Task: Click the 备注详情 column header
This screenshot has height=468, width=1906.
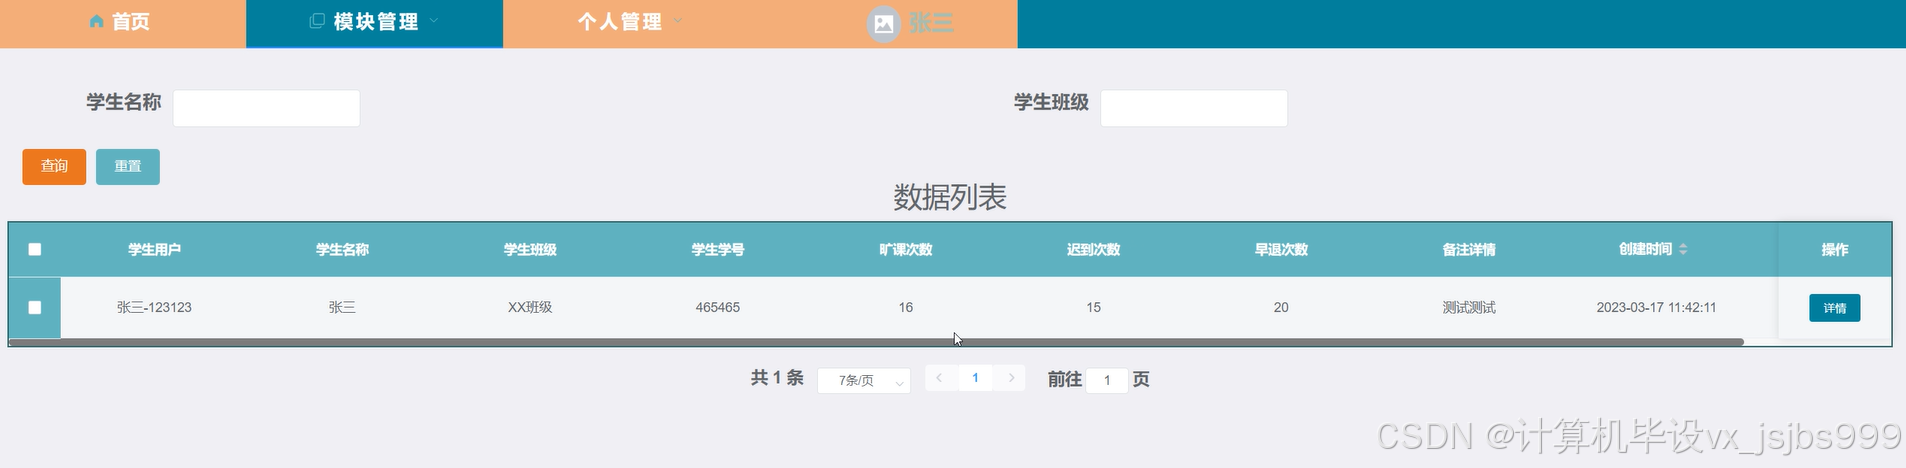Action: click(x=1469, y=250)
